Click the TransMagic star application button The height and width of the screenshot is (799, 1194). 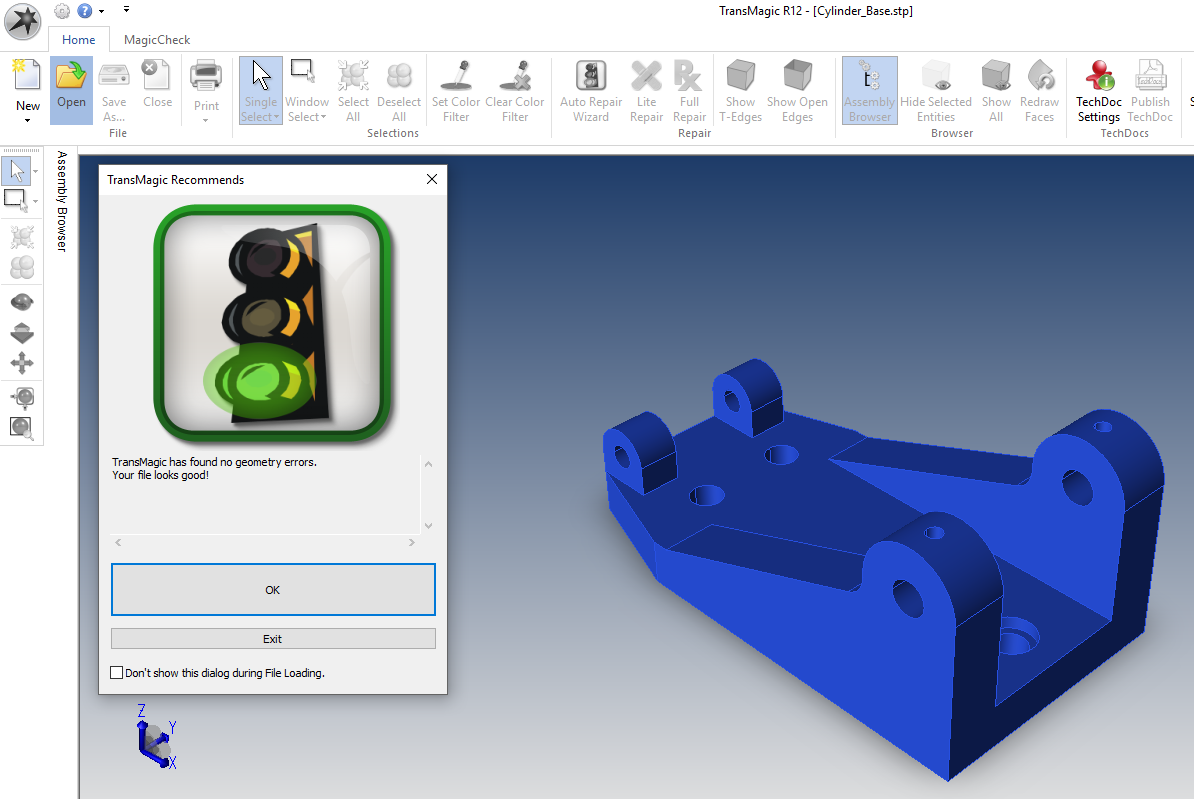(22, 21)
